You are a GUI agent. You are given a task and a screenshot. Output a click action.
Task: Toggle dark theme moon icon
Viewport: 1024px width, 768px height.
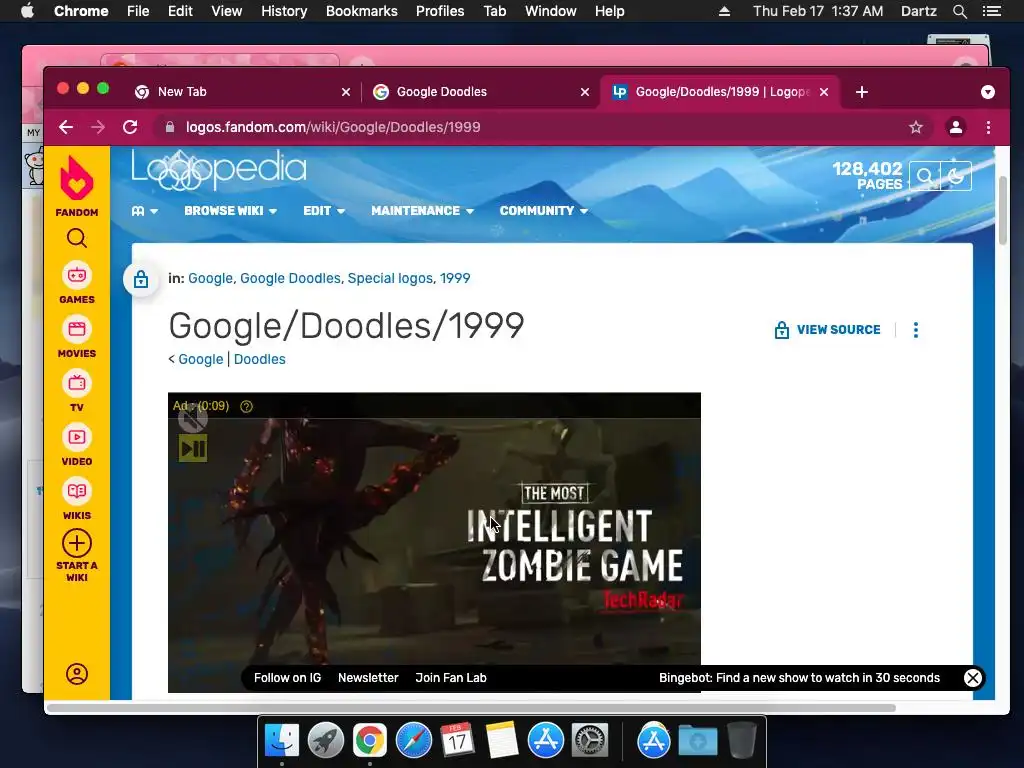pyautogui.click(x=956, y=176)
